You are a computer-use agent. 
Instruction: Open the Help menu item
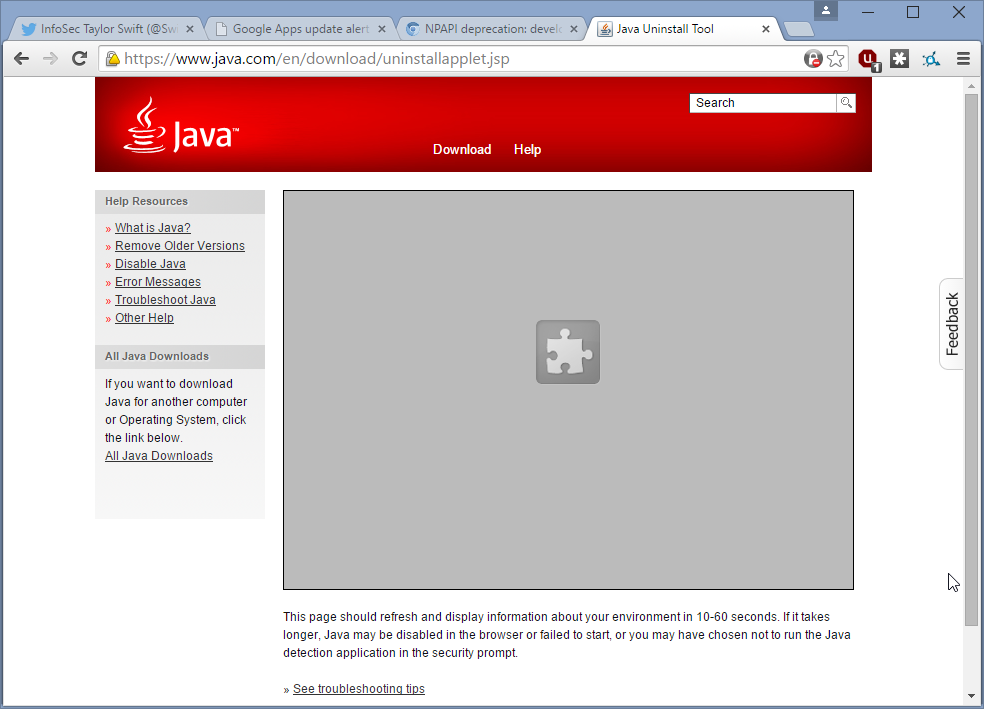tap(527, 149)
